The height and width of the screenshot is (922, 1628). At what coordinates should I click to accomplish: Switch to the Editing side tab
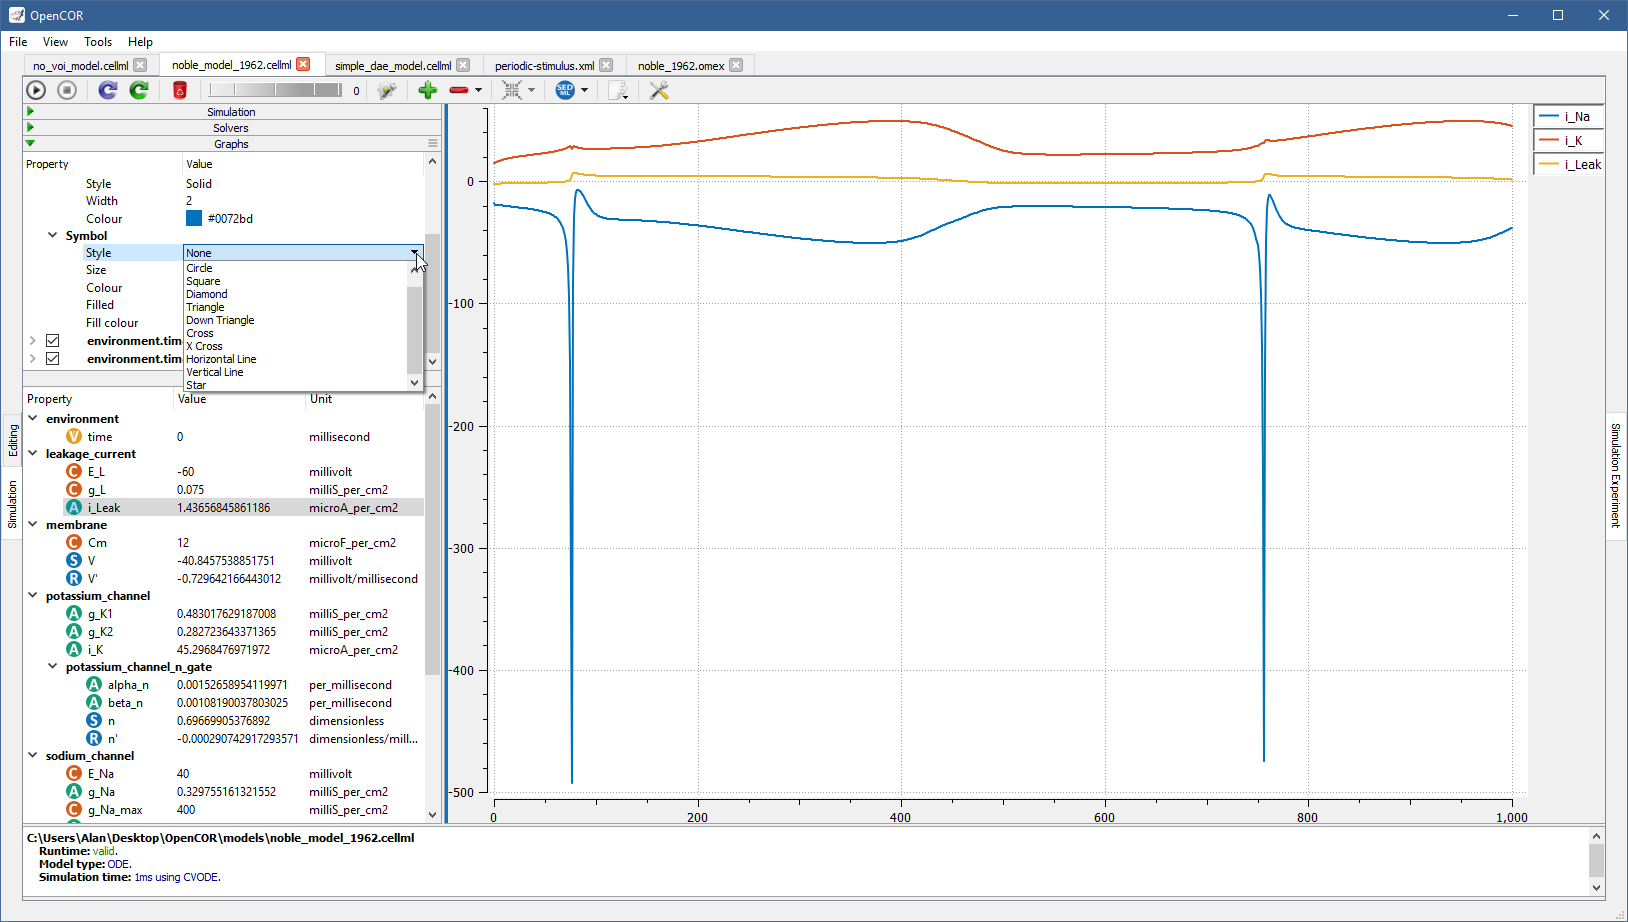[13, 440]
